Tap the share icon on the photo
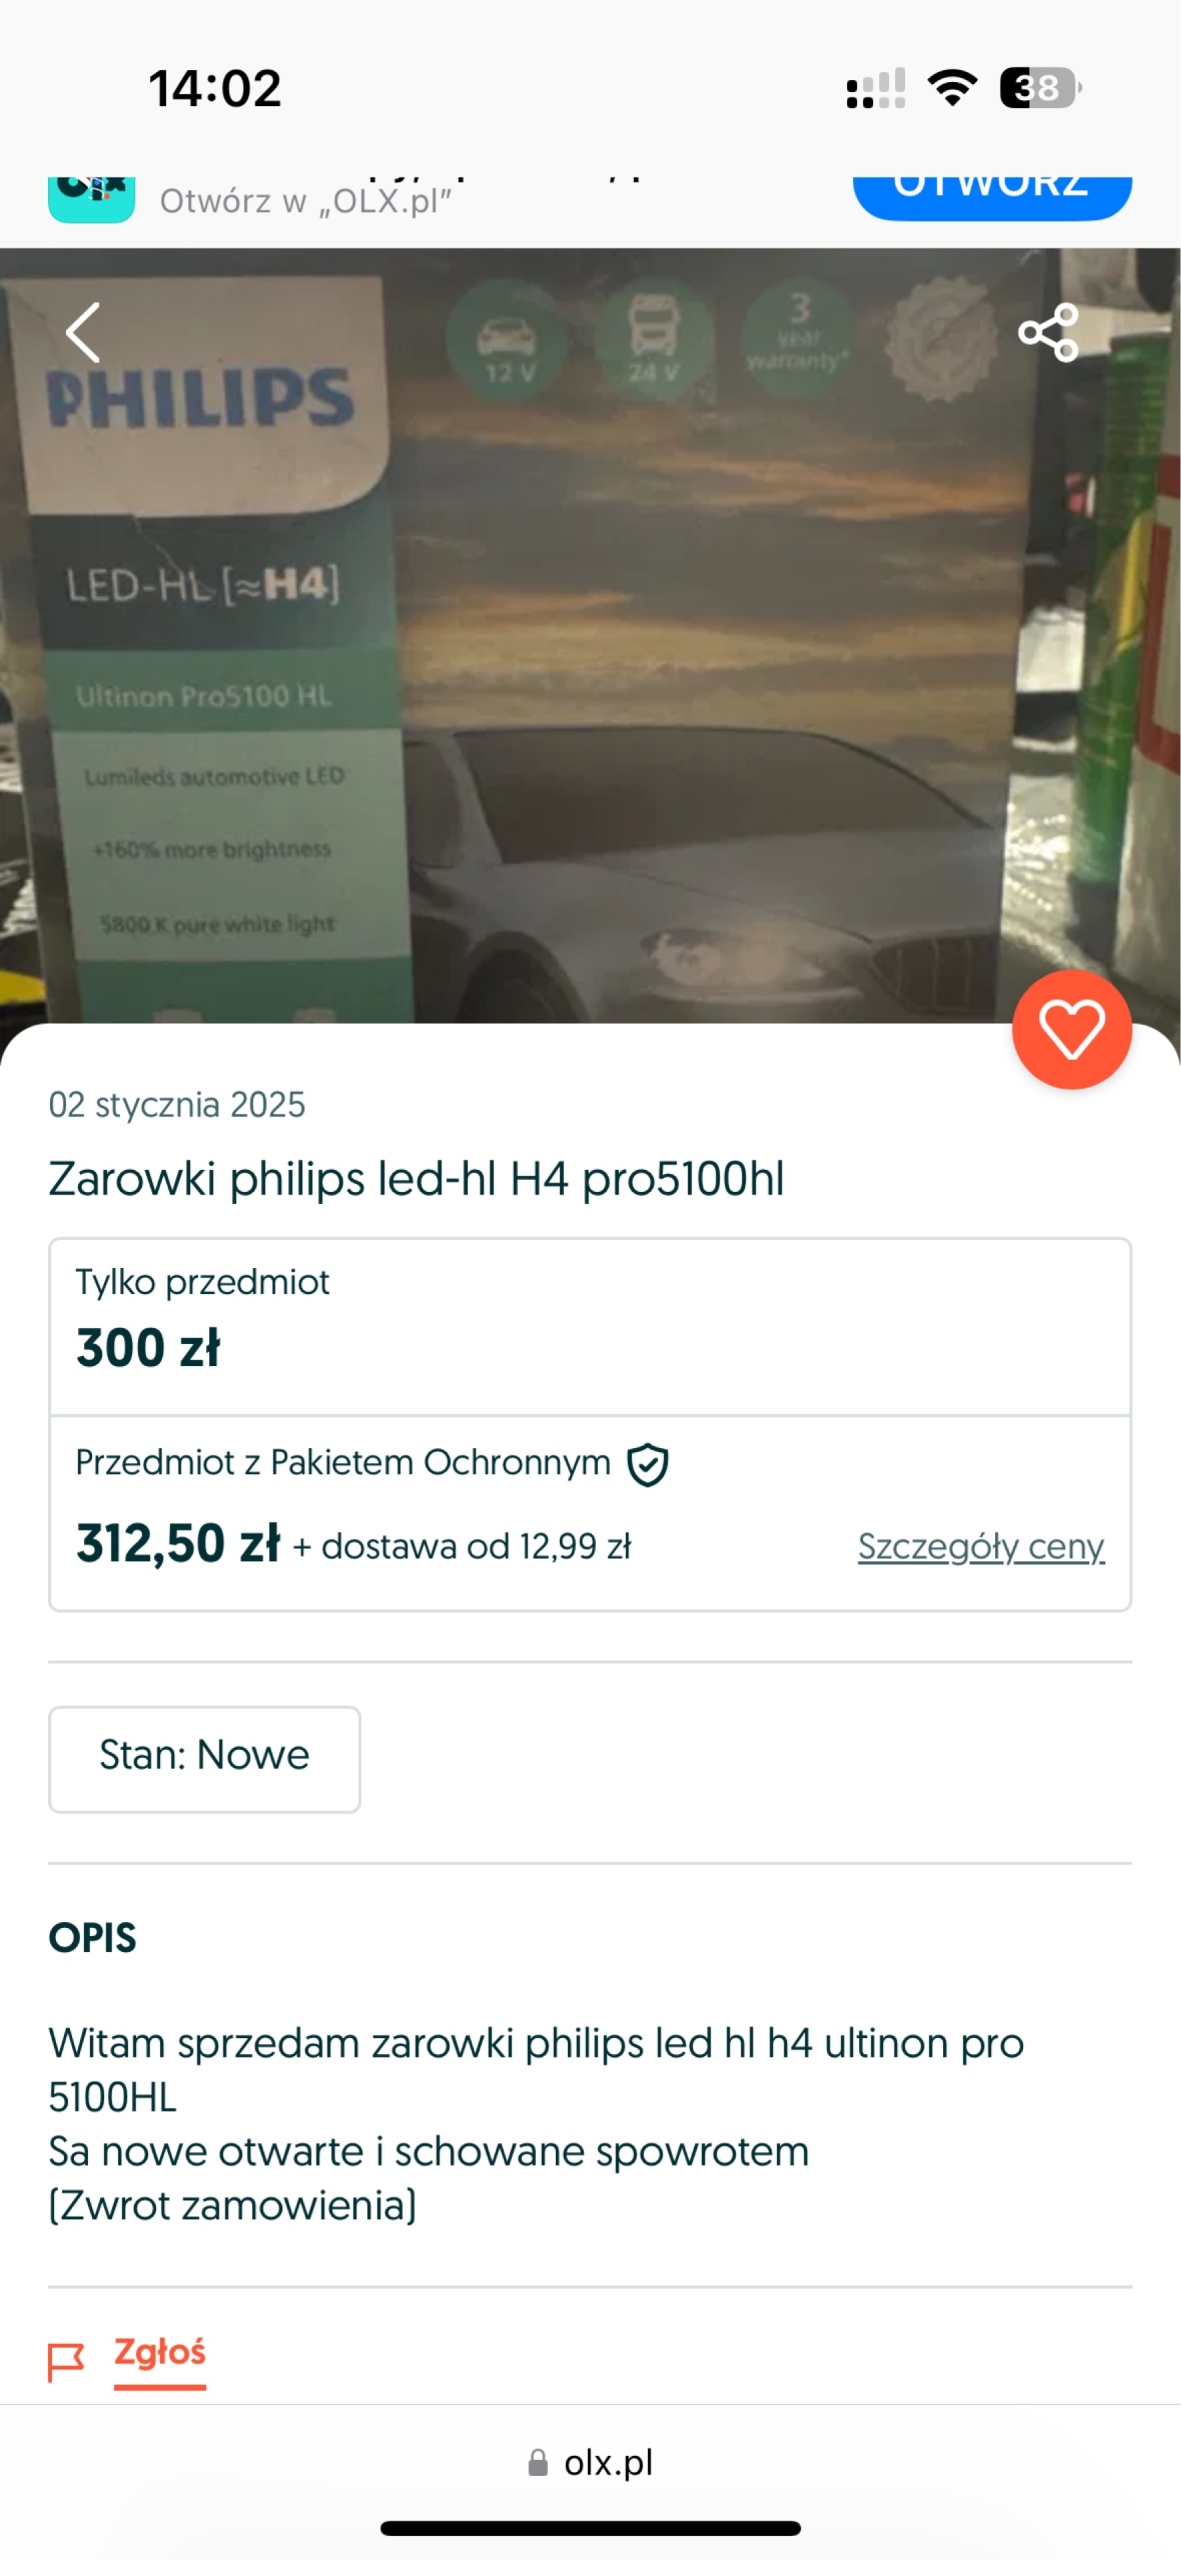 click(x=1048, y=332)
